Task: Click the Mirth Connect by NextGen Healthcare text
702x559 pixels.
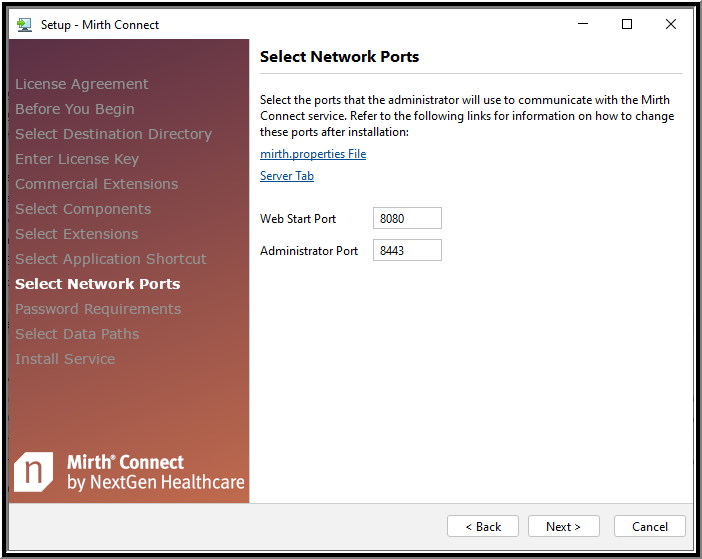Action: [156, 472]
